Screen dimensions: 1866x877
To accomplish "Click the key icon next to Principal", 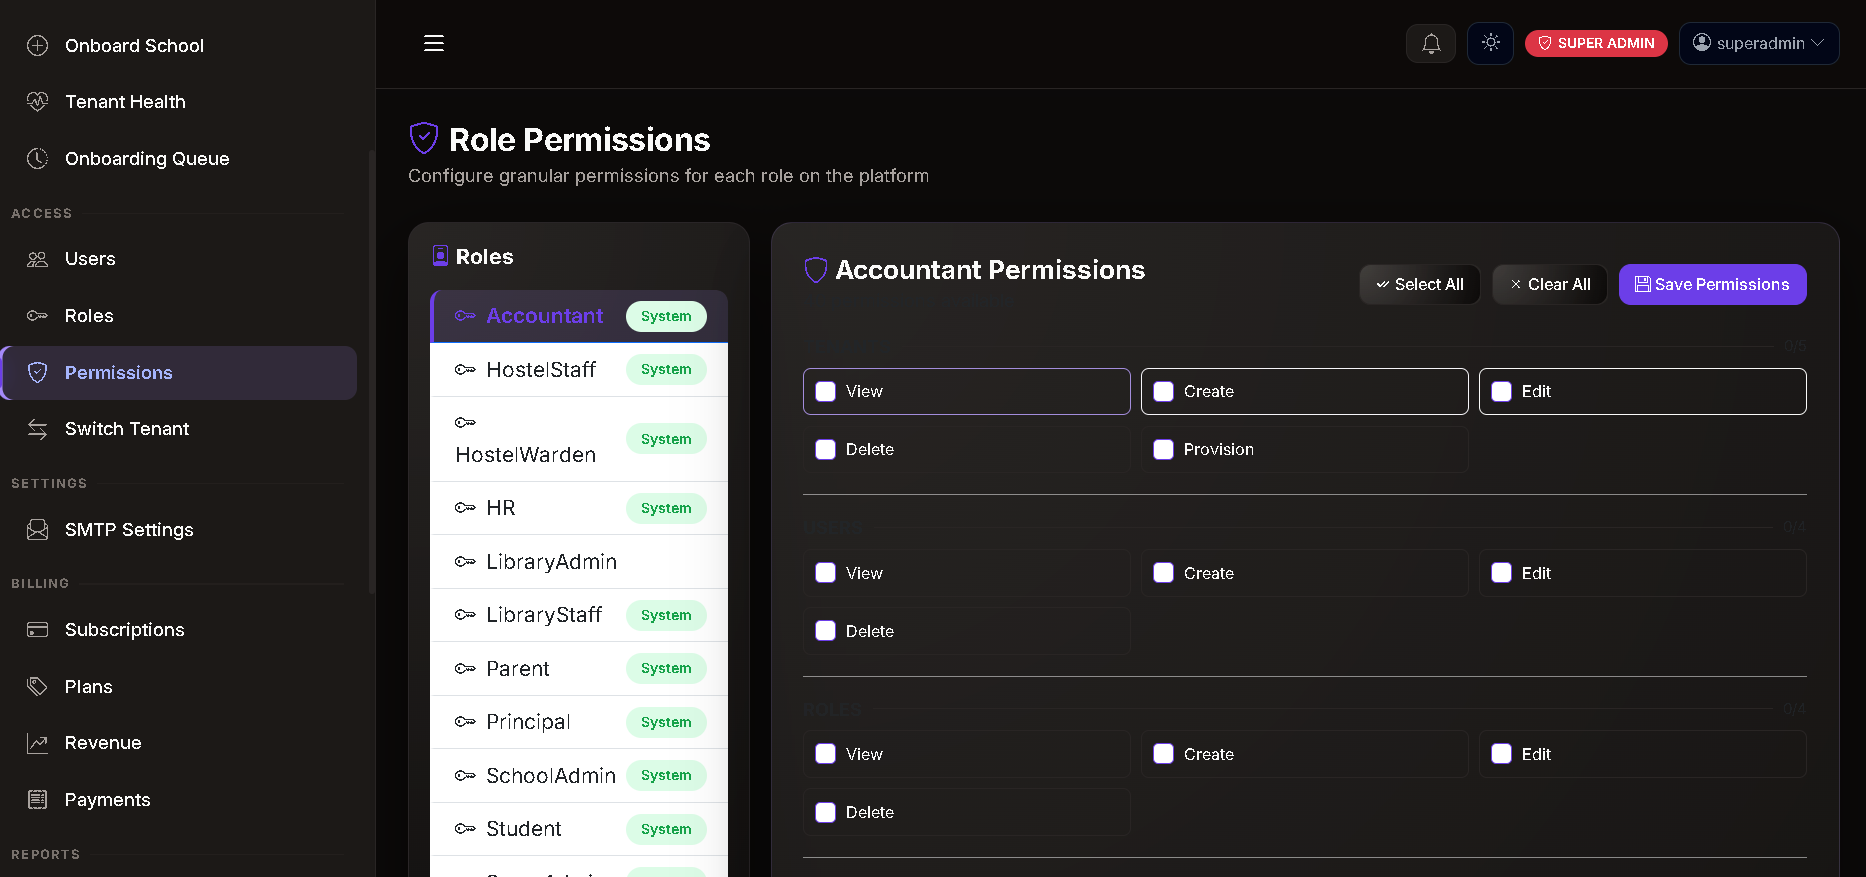I will 465,722.
